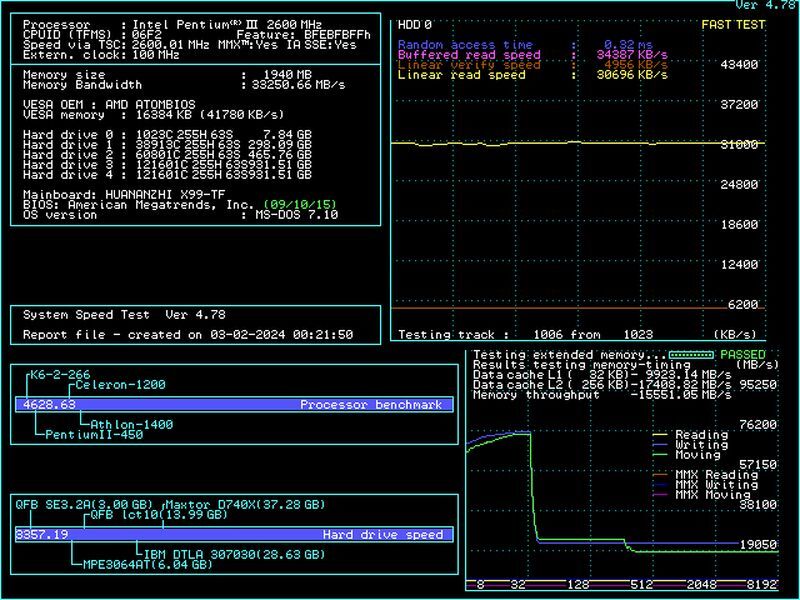
Task: Click the 3357.19 hard drive score
Action: click(42, 535)
